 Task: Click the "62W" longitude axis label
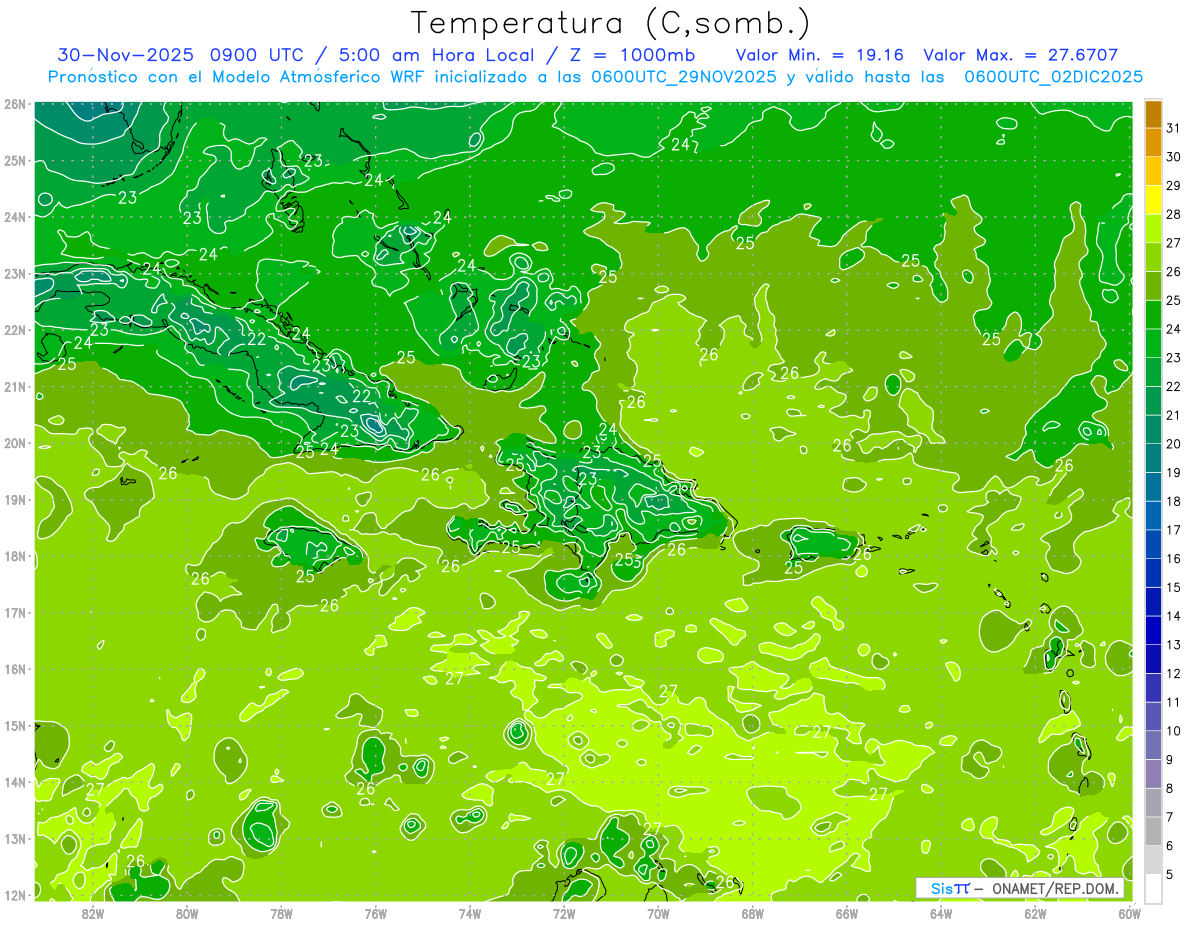coord(1035,912)
